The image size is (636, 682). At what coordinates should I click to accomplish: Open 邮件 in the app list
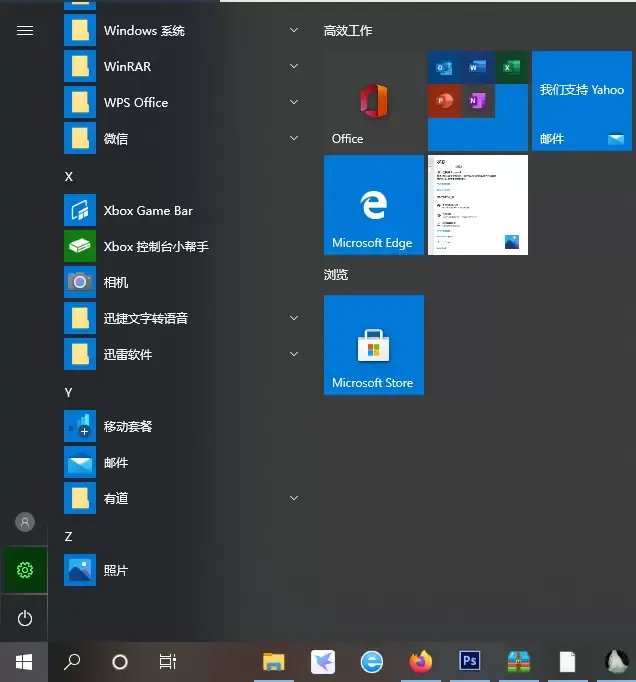click(181, 462)
